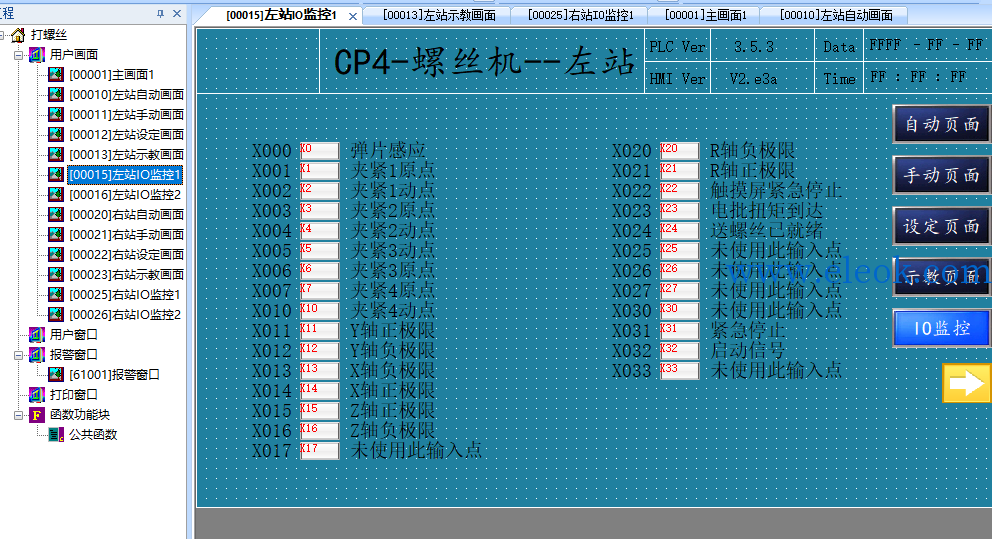Click the 自动页面 button
992x539 pixels.
click(x=942, y=124)
